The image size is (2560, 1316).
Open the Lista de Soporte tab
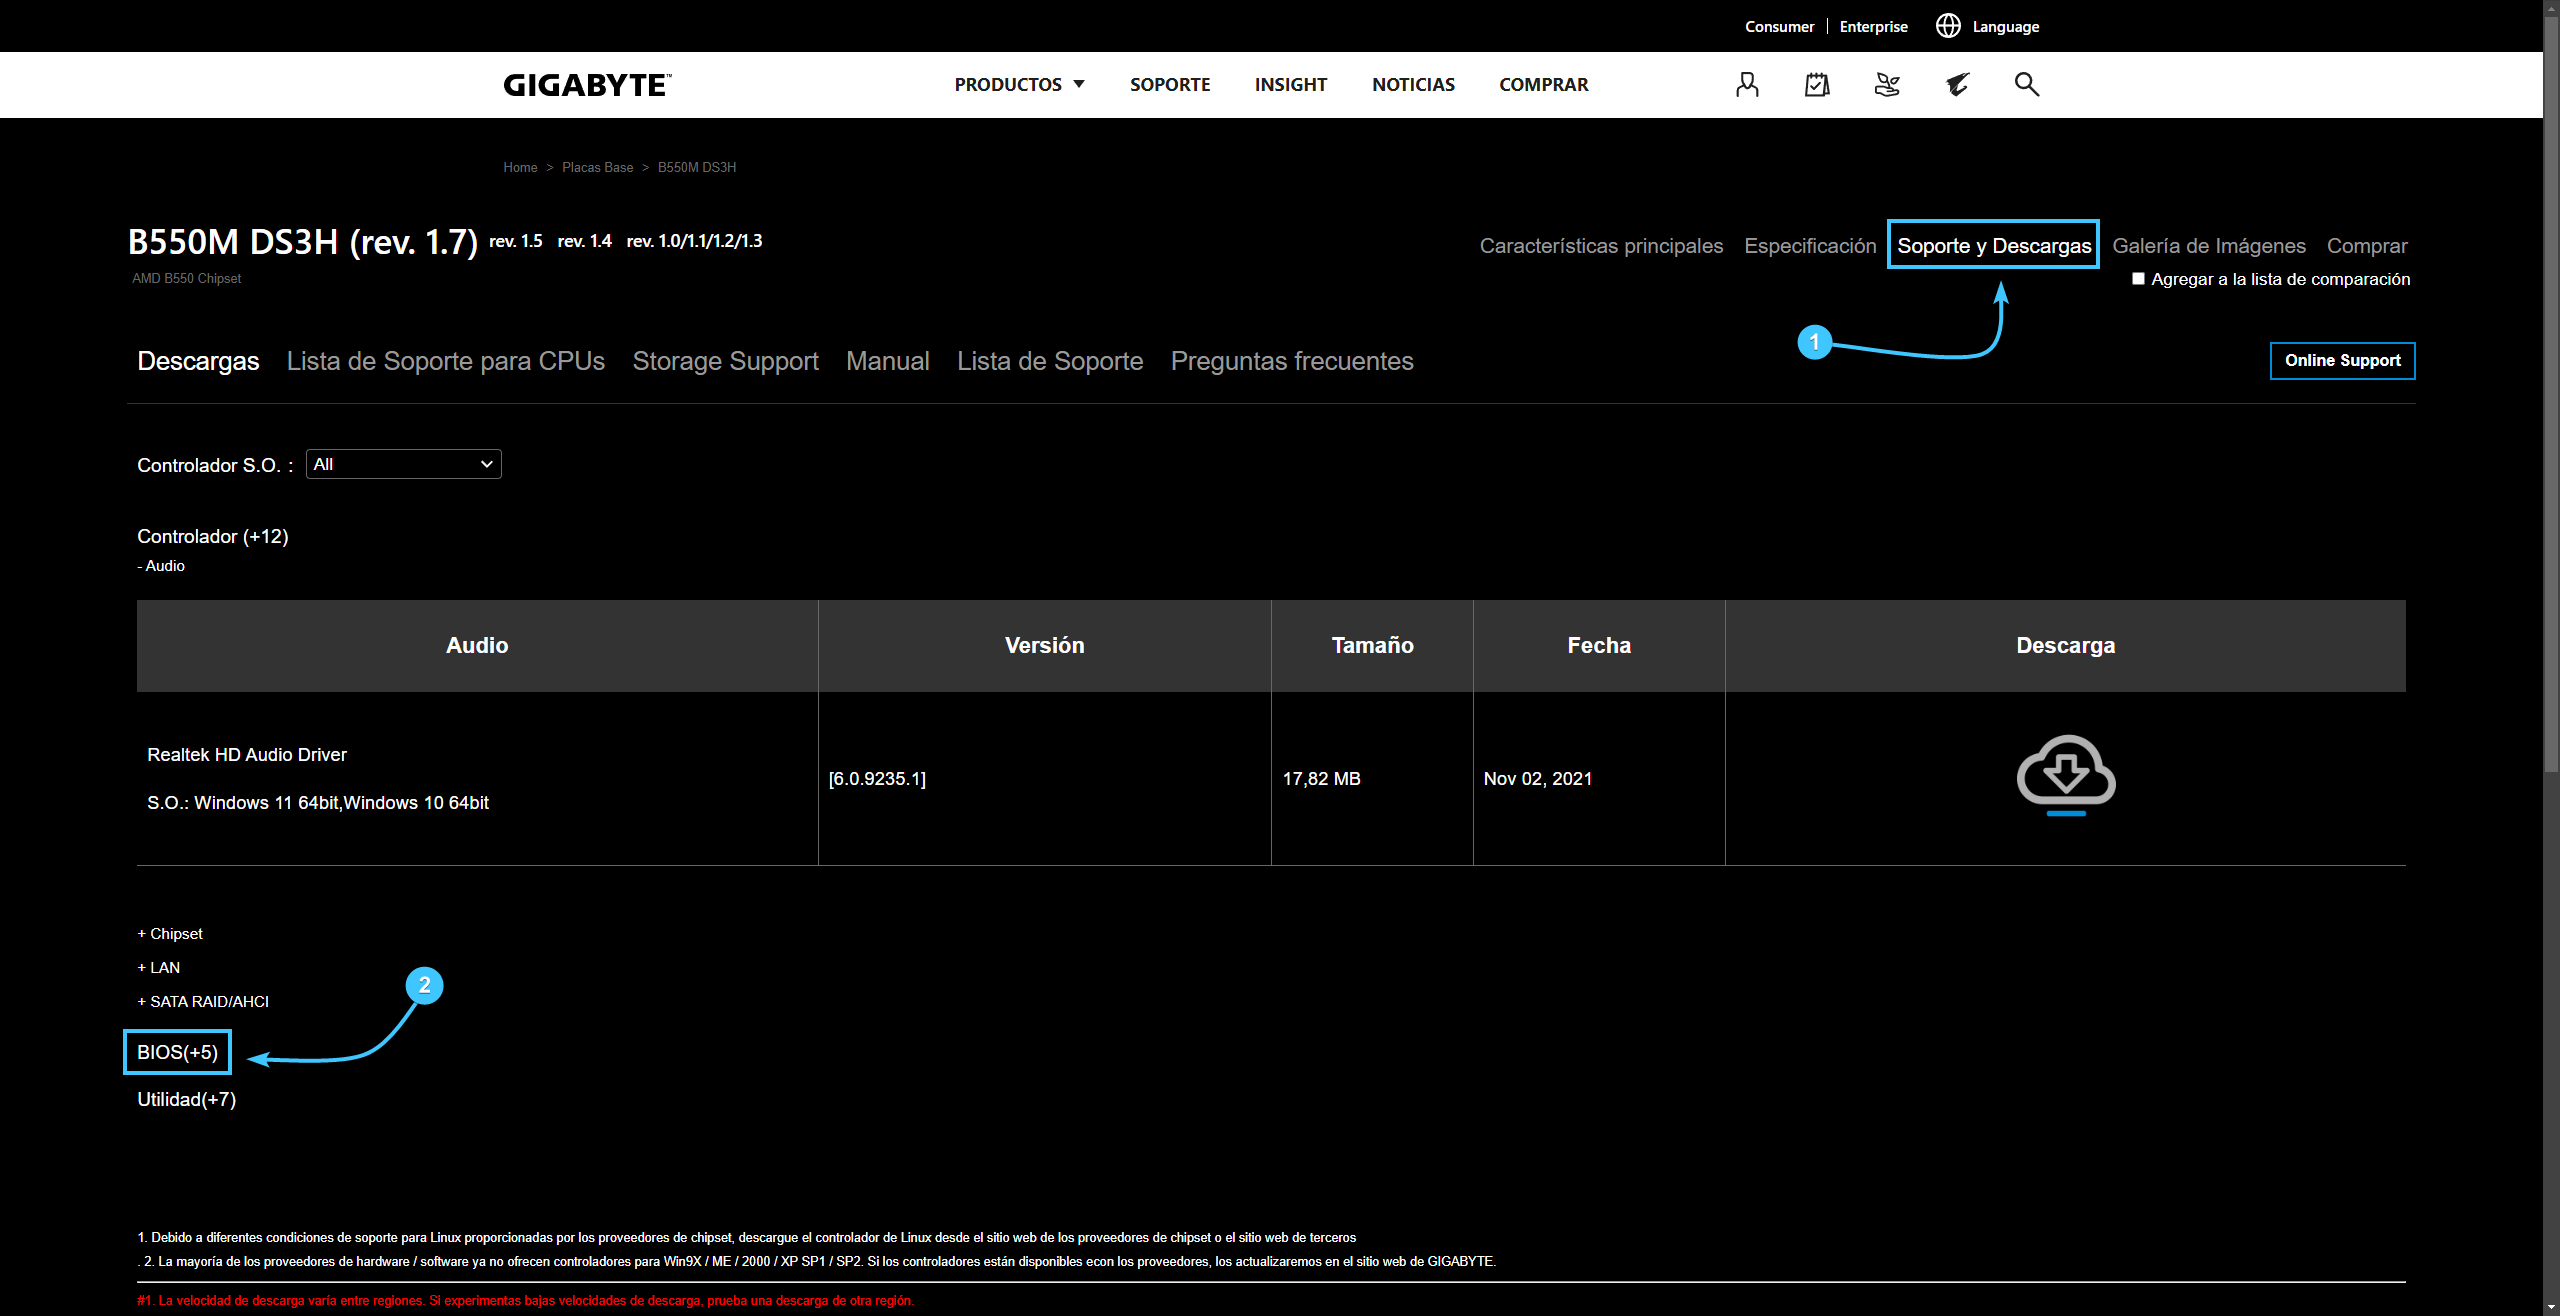(x=1050, y=361)
